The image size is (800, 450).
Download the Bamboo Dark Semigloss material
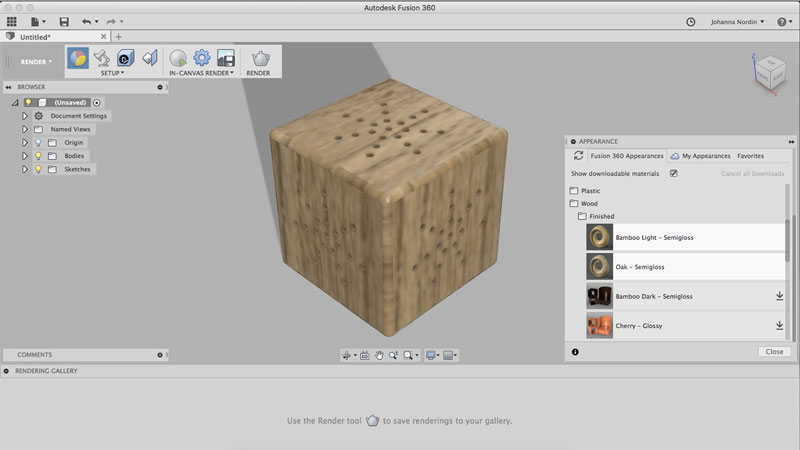[x=779, y=296]
